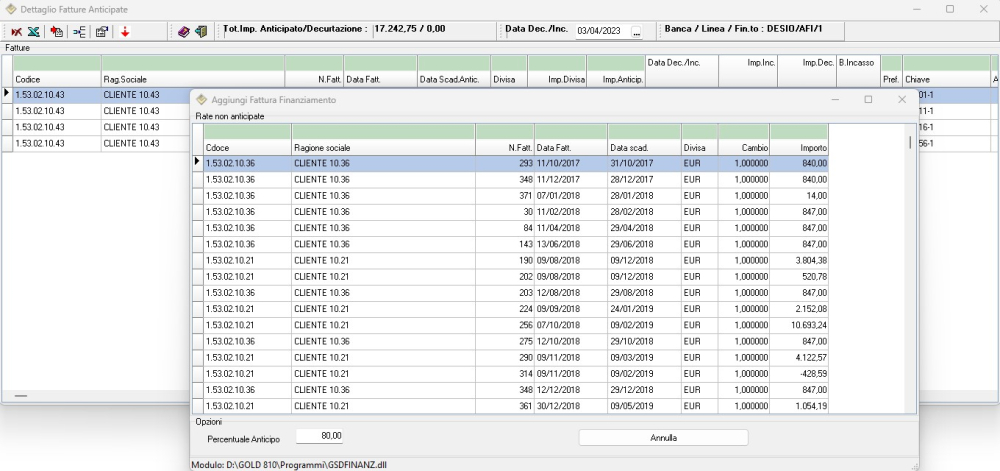This screenshot has width=1000, height=471.
Task: Click the exit door toolbar icon
Action: tap(200, 31)
